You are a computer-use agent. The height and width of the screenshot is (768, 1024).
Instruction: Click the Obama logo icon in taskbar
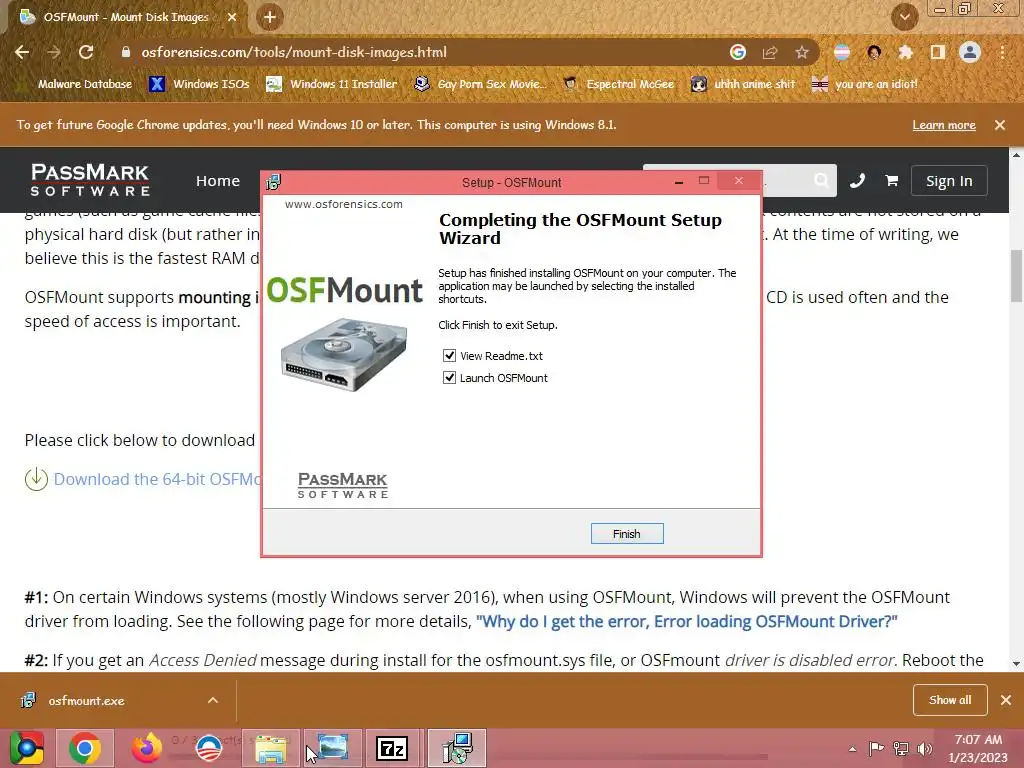(x=209, y=748)
